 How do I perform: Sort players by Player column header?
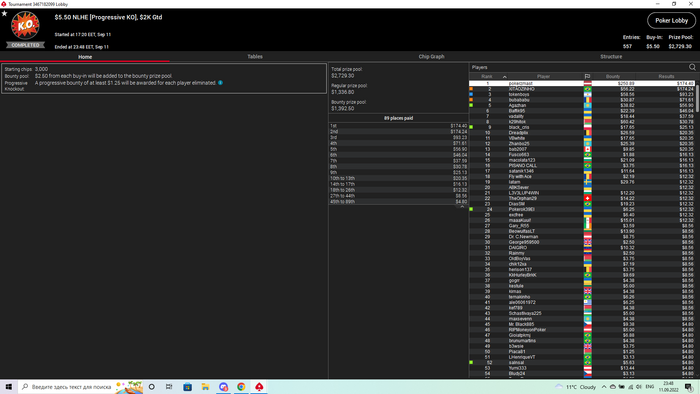coord(543,76)
